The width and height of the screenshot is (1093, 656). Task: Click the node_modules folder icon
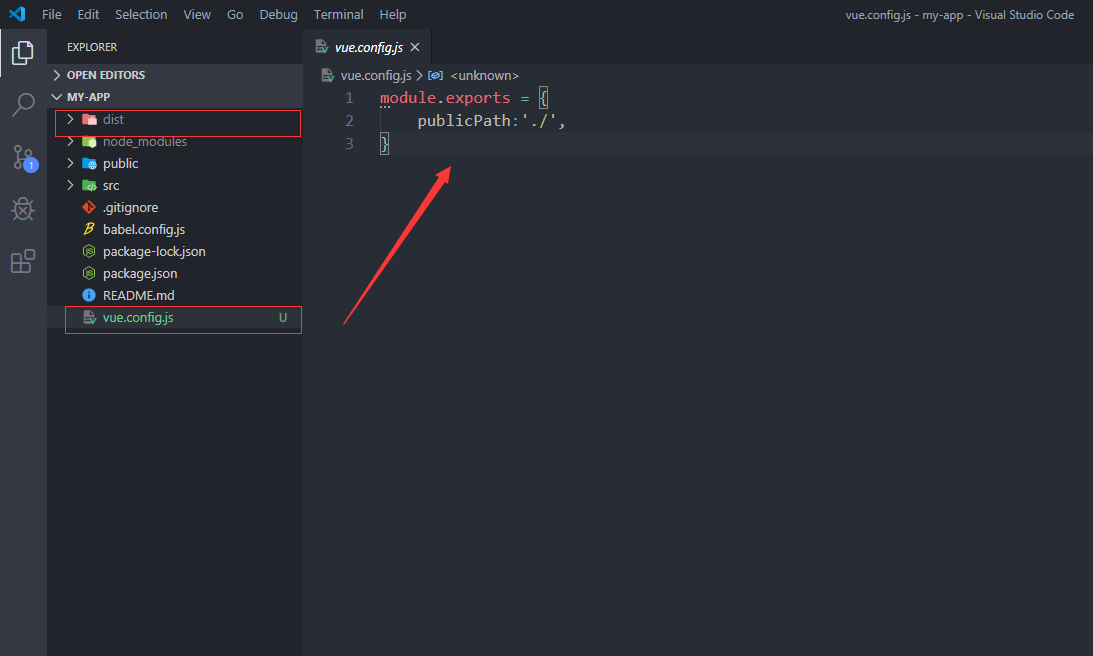[x=89, y=142]
